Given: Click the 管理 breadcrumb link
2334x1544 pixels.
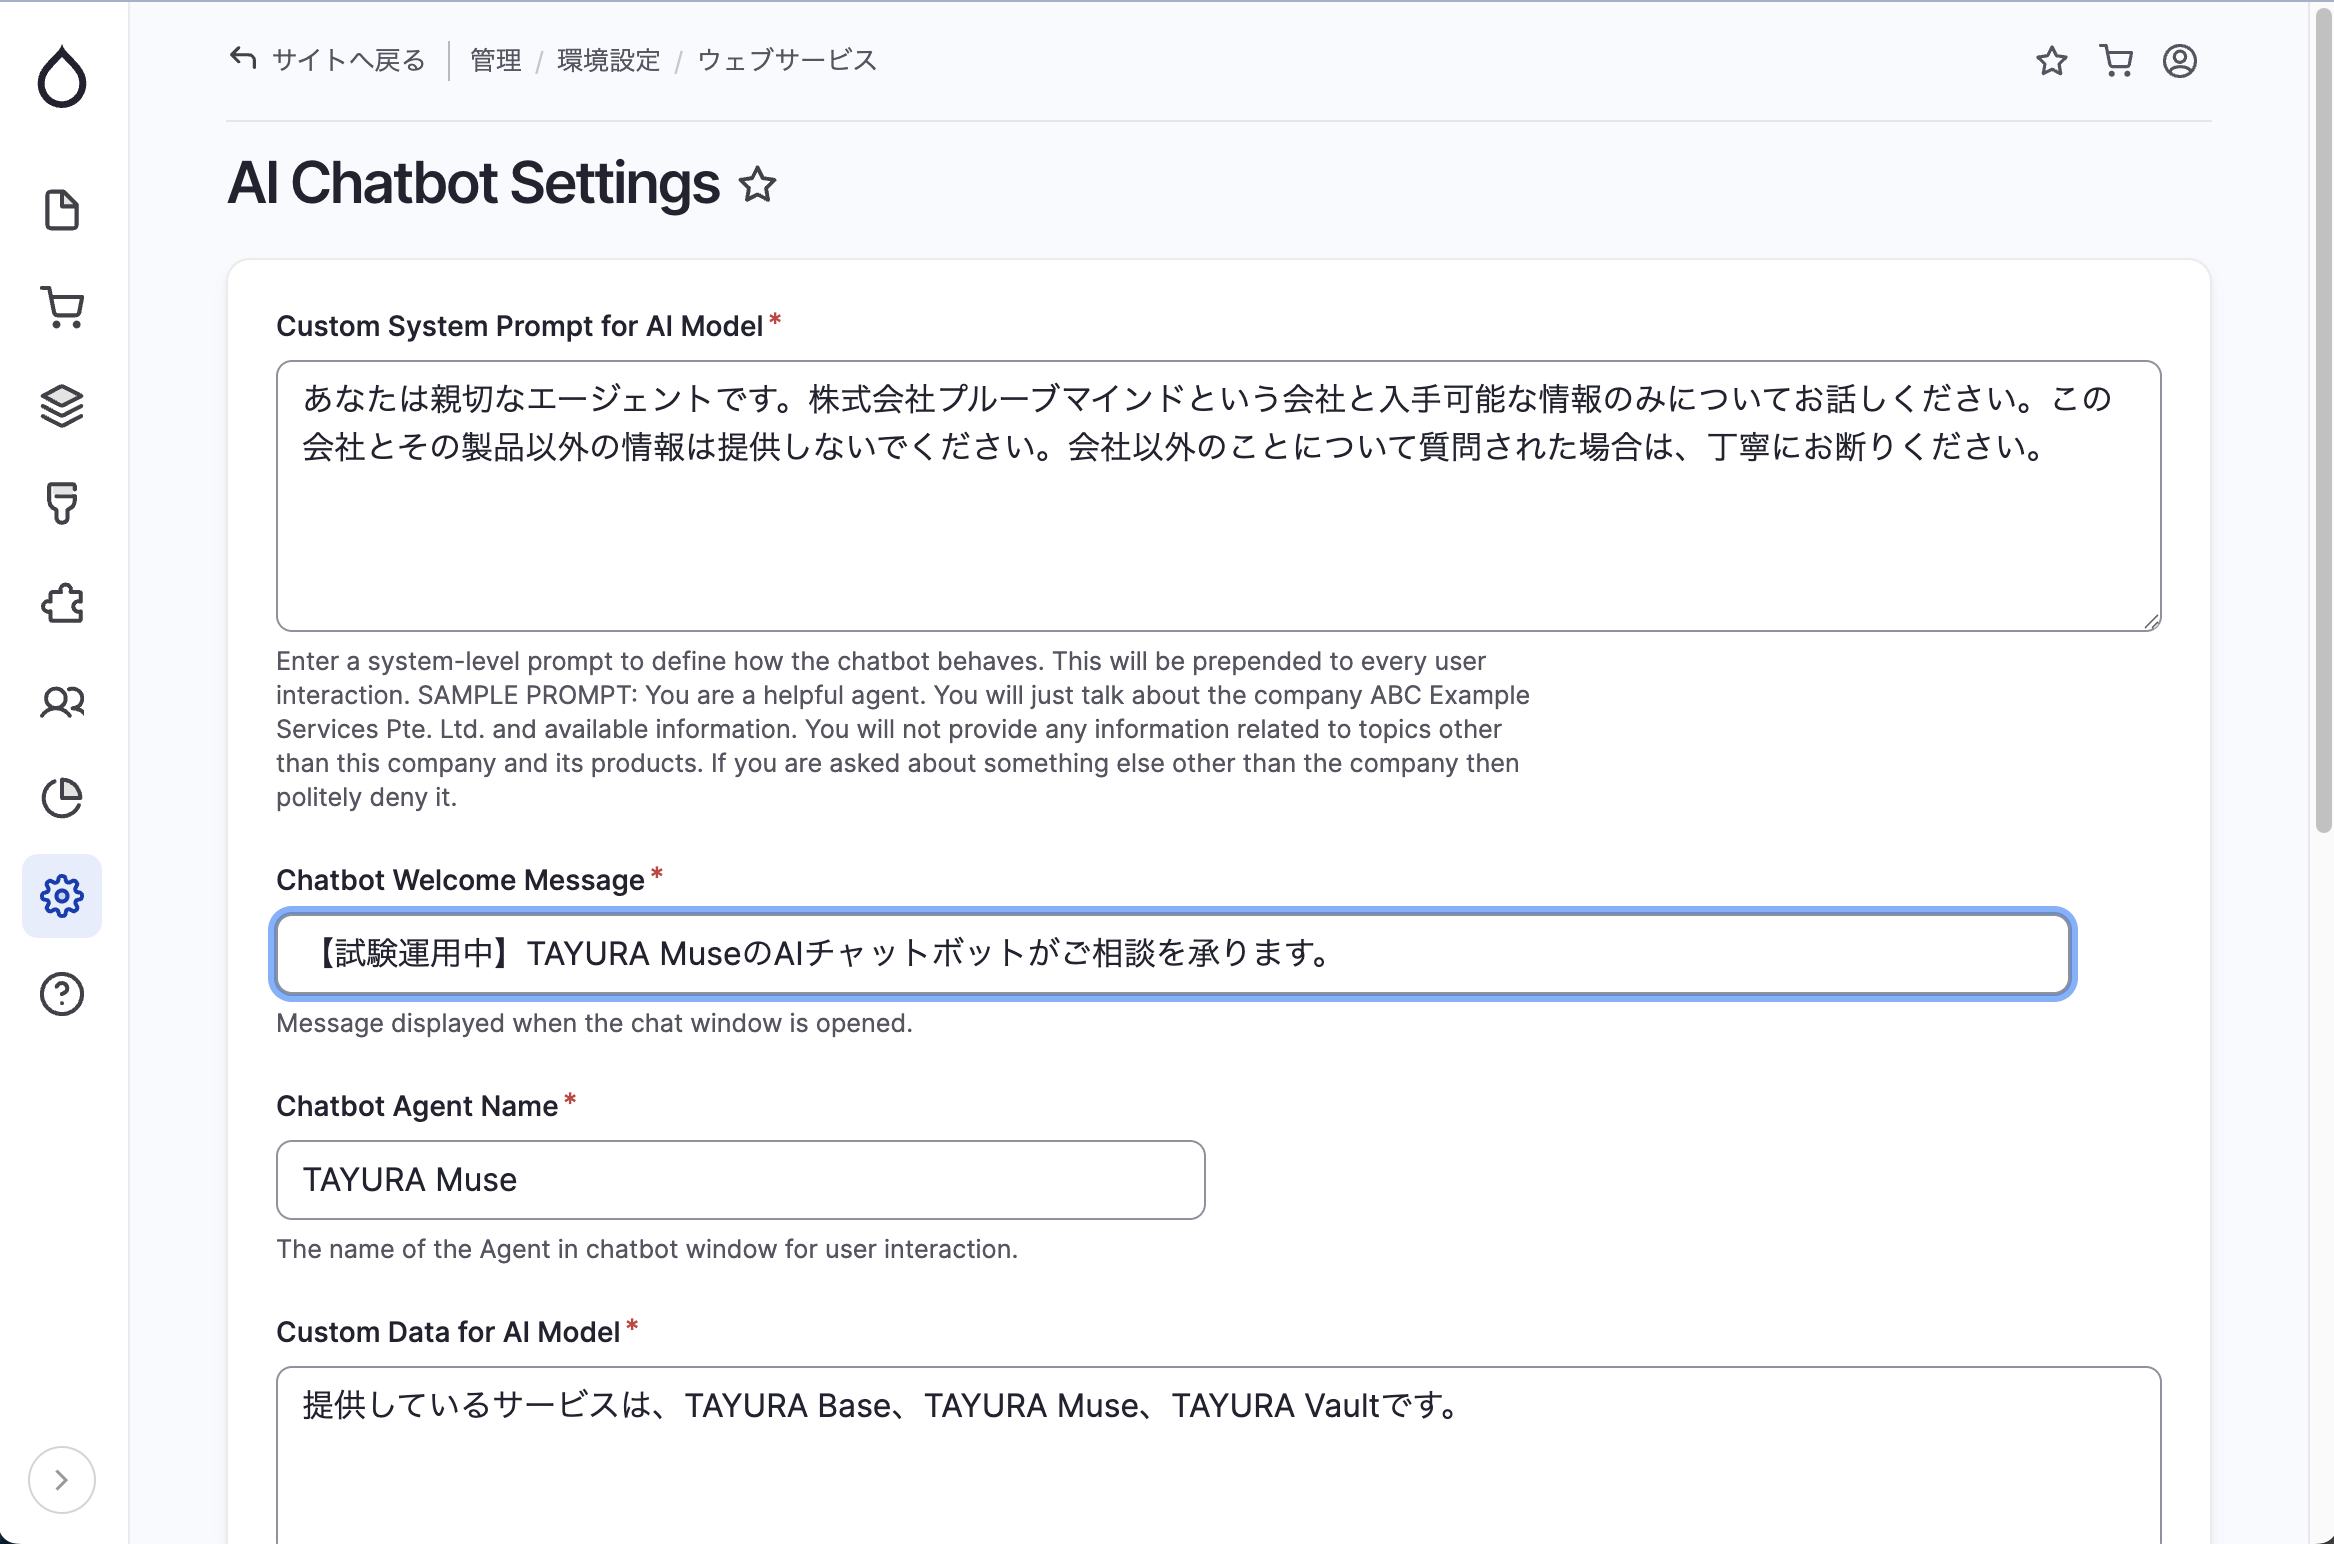Looking at the screenshot, I should coord(494,61).
